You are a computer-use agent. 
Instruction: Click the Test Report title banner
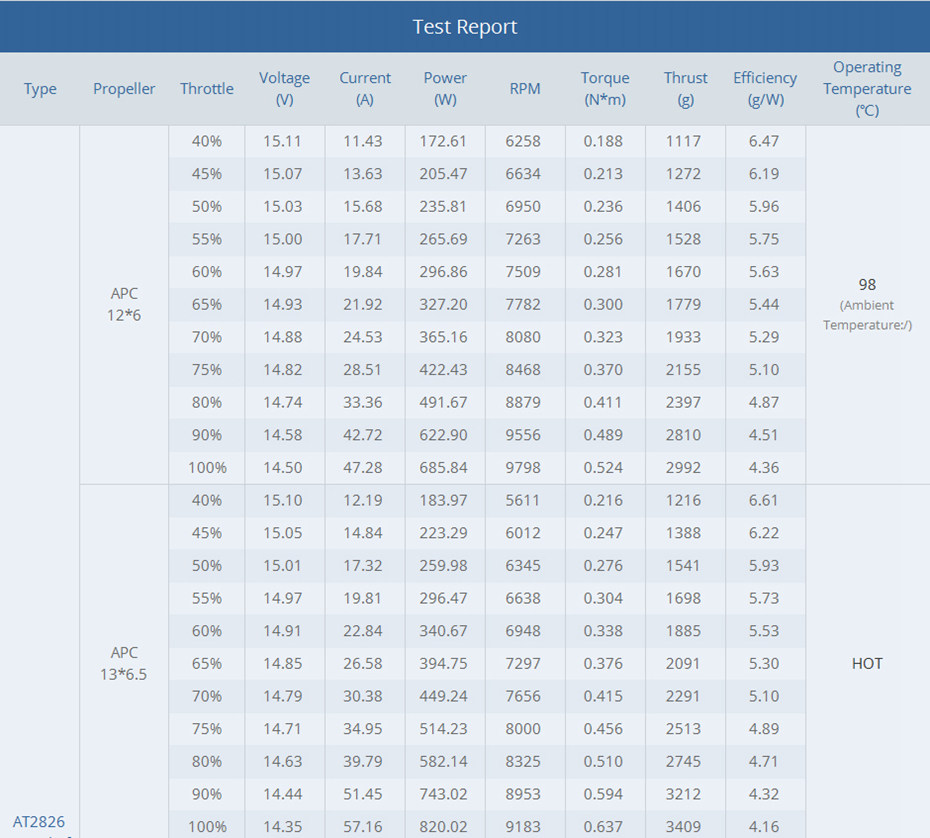465,27
